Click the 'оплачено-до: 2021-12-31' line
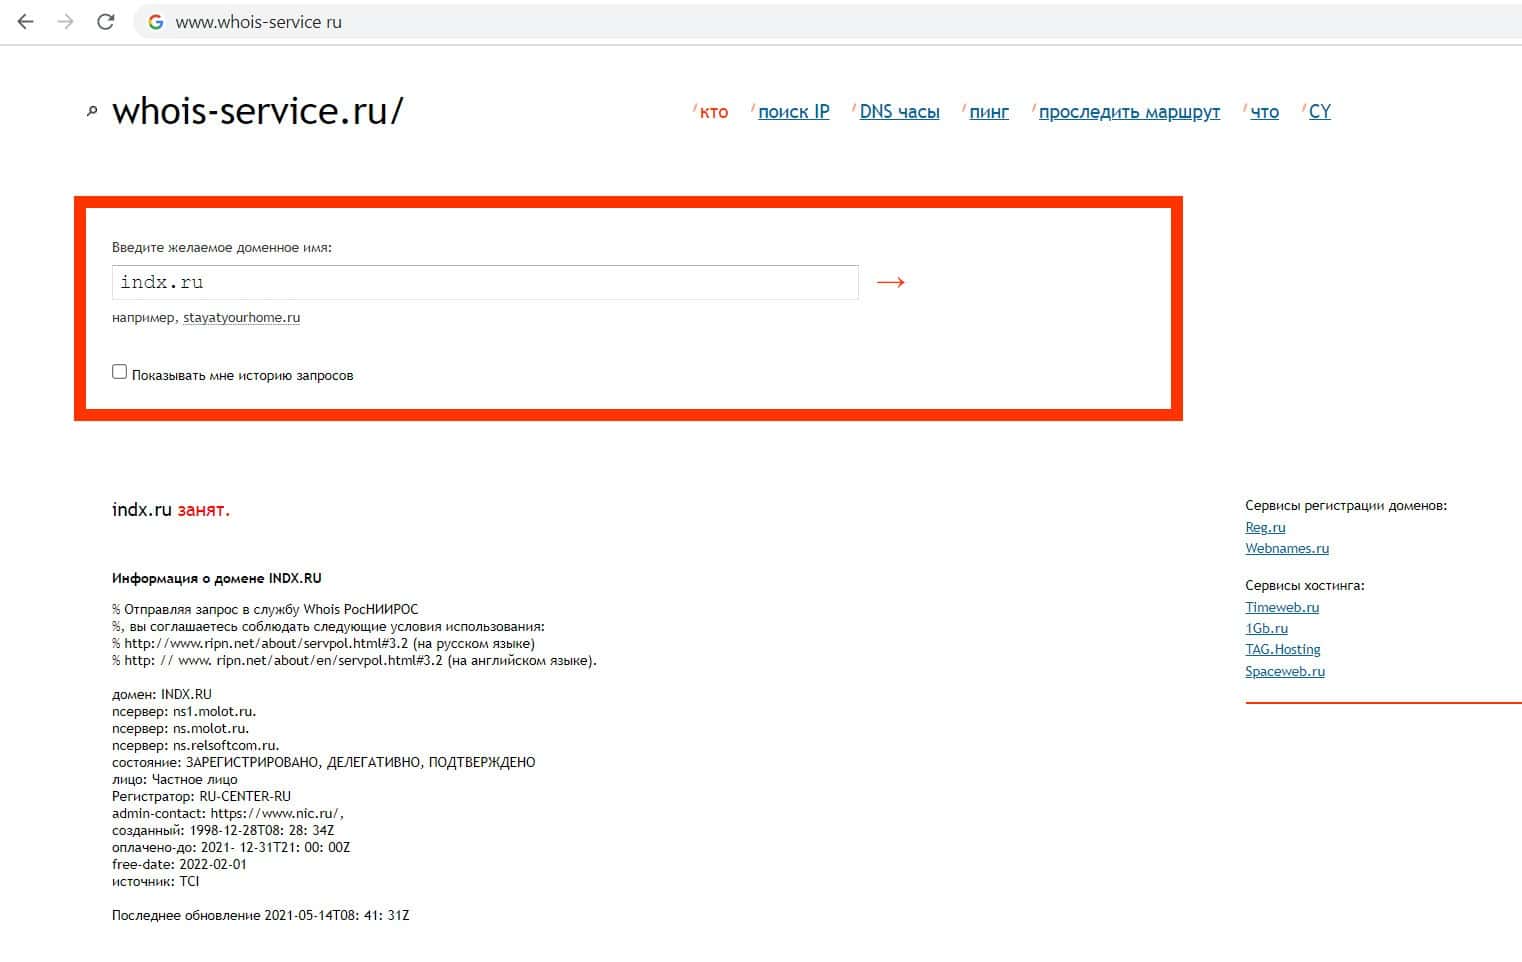 pos(231,847)
